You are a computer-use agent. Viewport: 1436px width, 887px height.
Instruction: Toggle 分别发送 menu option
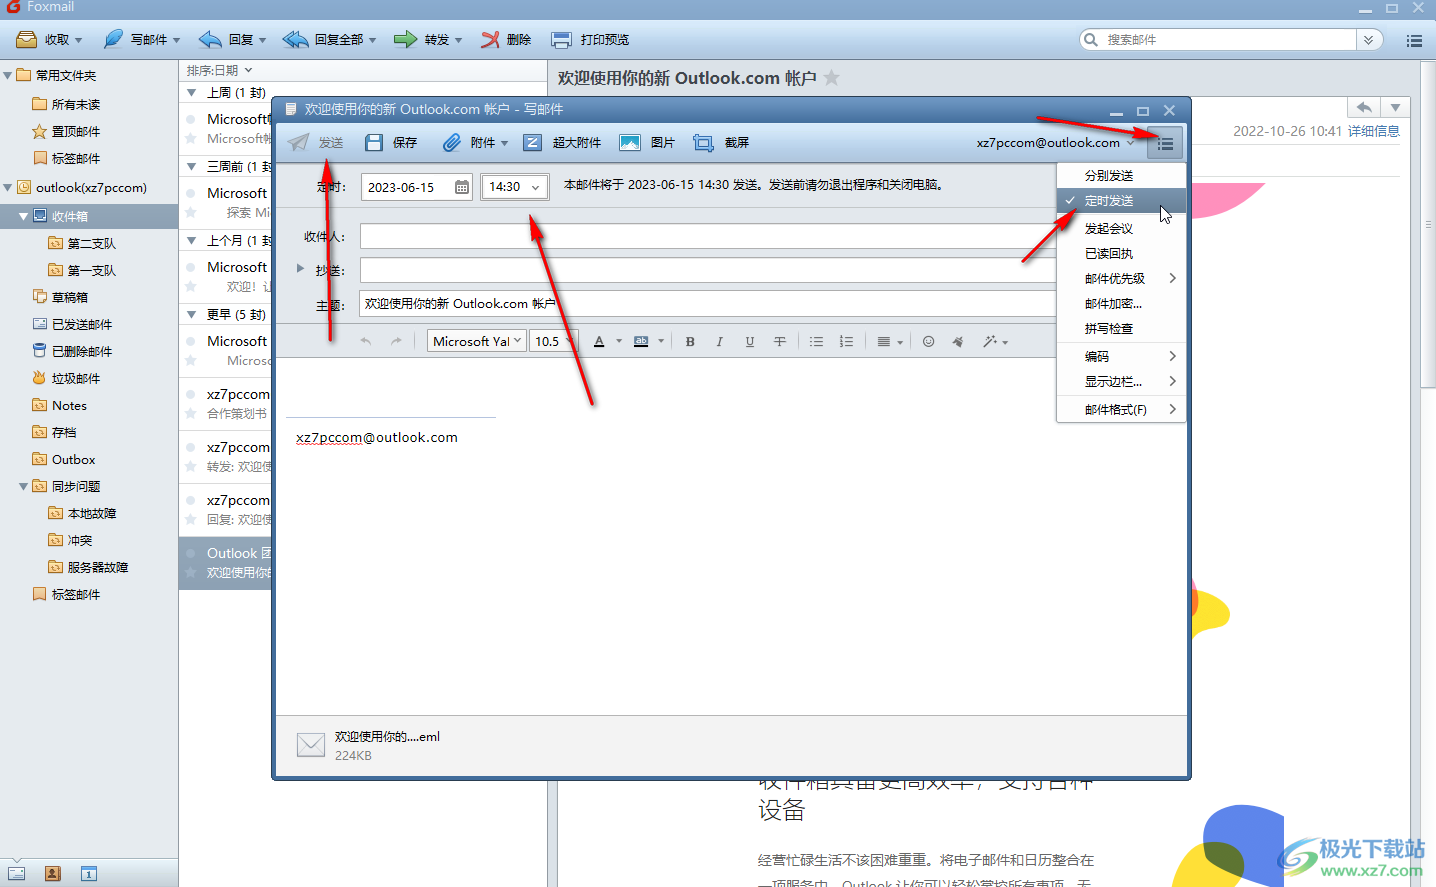[x=1122, y=175]
